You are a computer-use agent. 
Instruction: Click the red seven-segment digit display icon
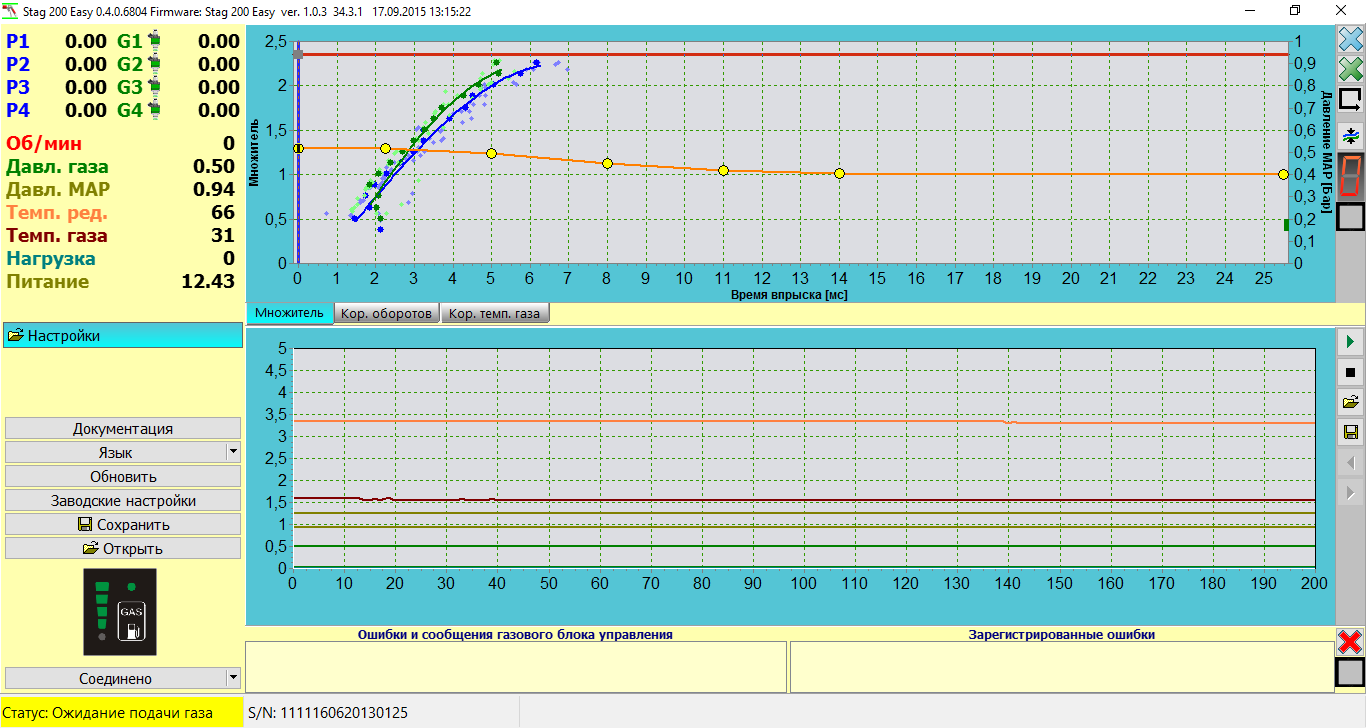(1350, 176)
